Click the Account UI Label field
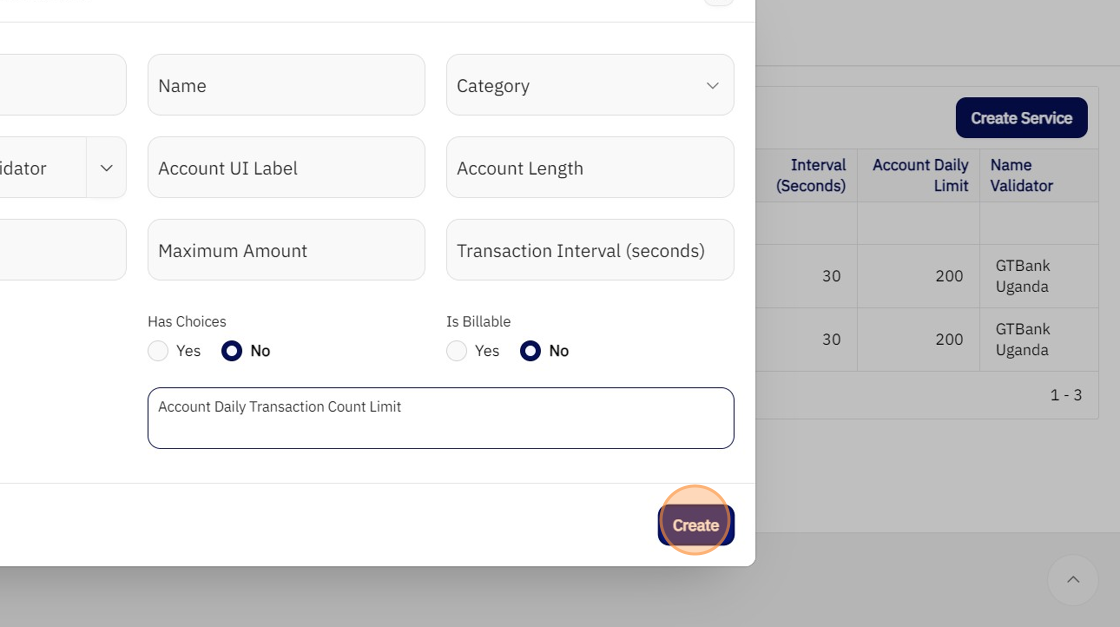 coord(286,168)
